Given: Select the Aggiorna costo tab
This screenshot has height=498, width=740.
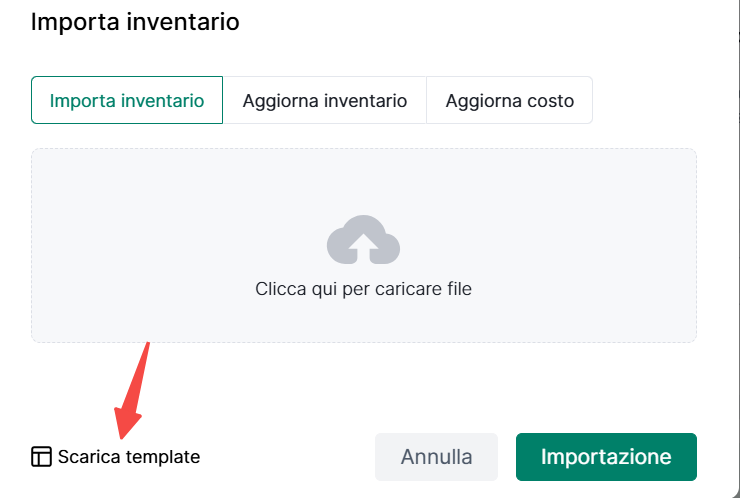Looking at the screenshot, I should tap(509, 100).
